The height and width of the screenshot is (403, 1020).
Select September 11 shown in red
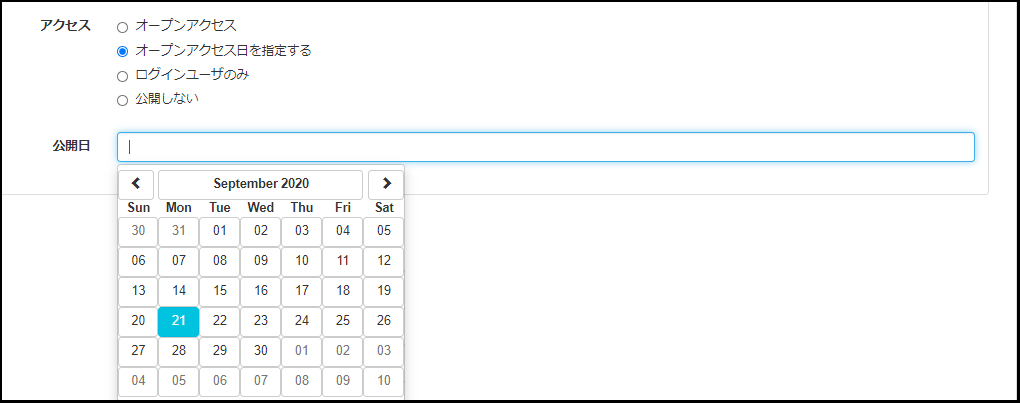coord(343,261)
